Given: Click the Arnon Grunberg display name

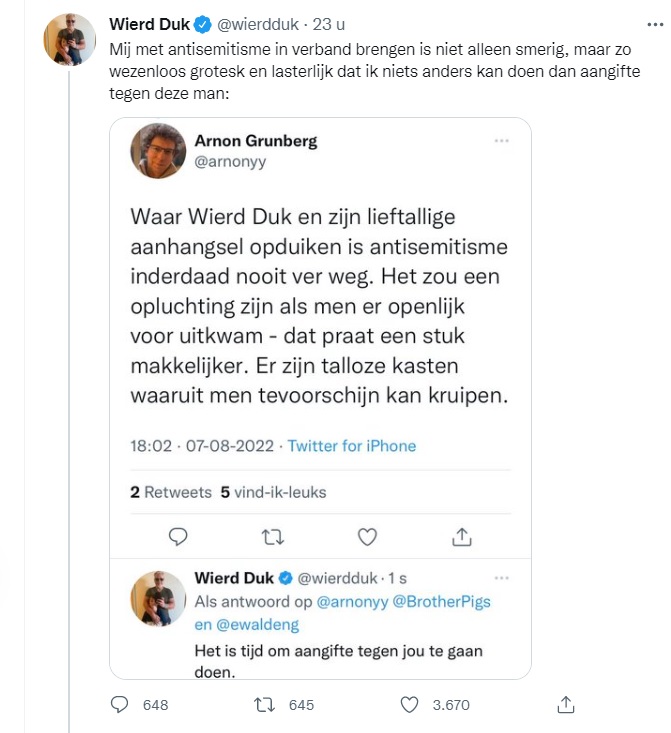Looking at the screenshot, I should coord(255,140).
